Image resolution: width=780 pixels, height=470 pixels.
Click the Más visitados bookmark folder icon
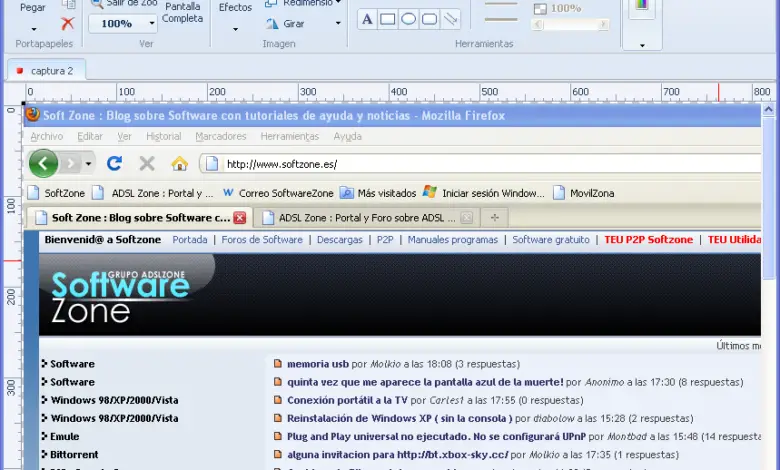click(x=347, y=193)
